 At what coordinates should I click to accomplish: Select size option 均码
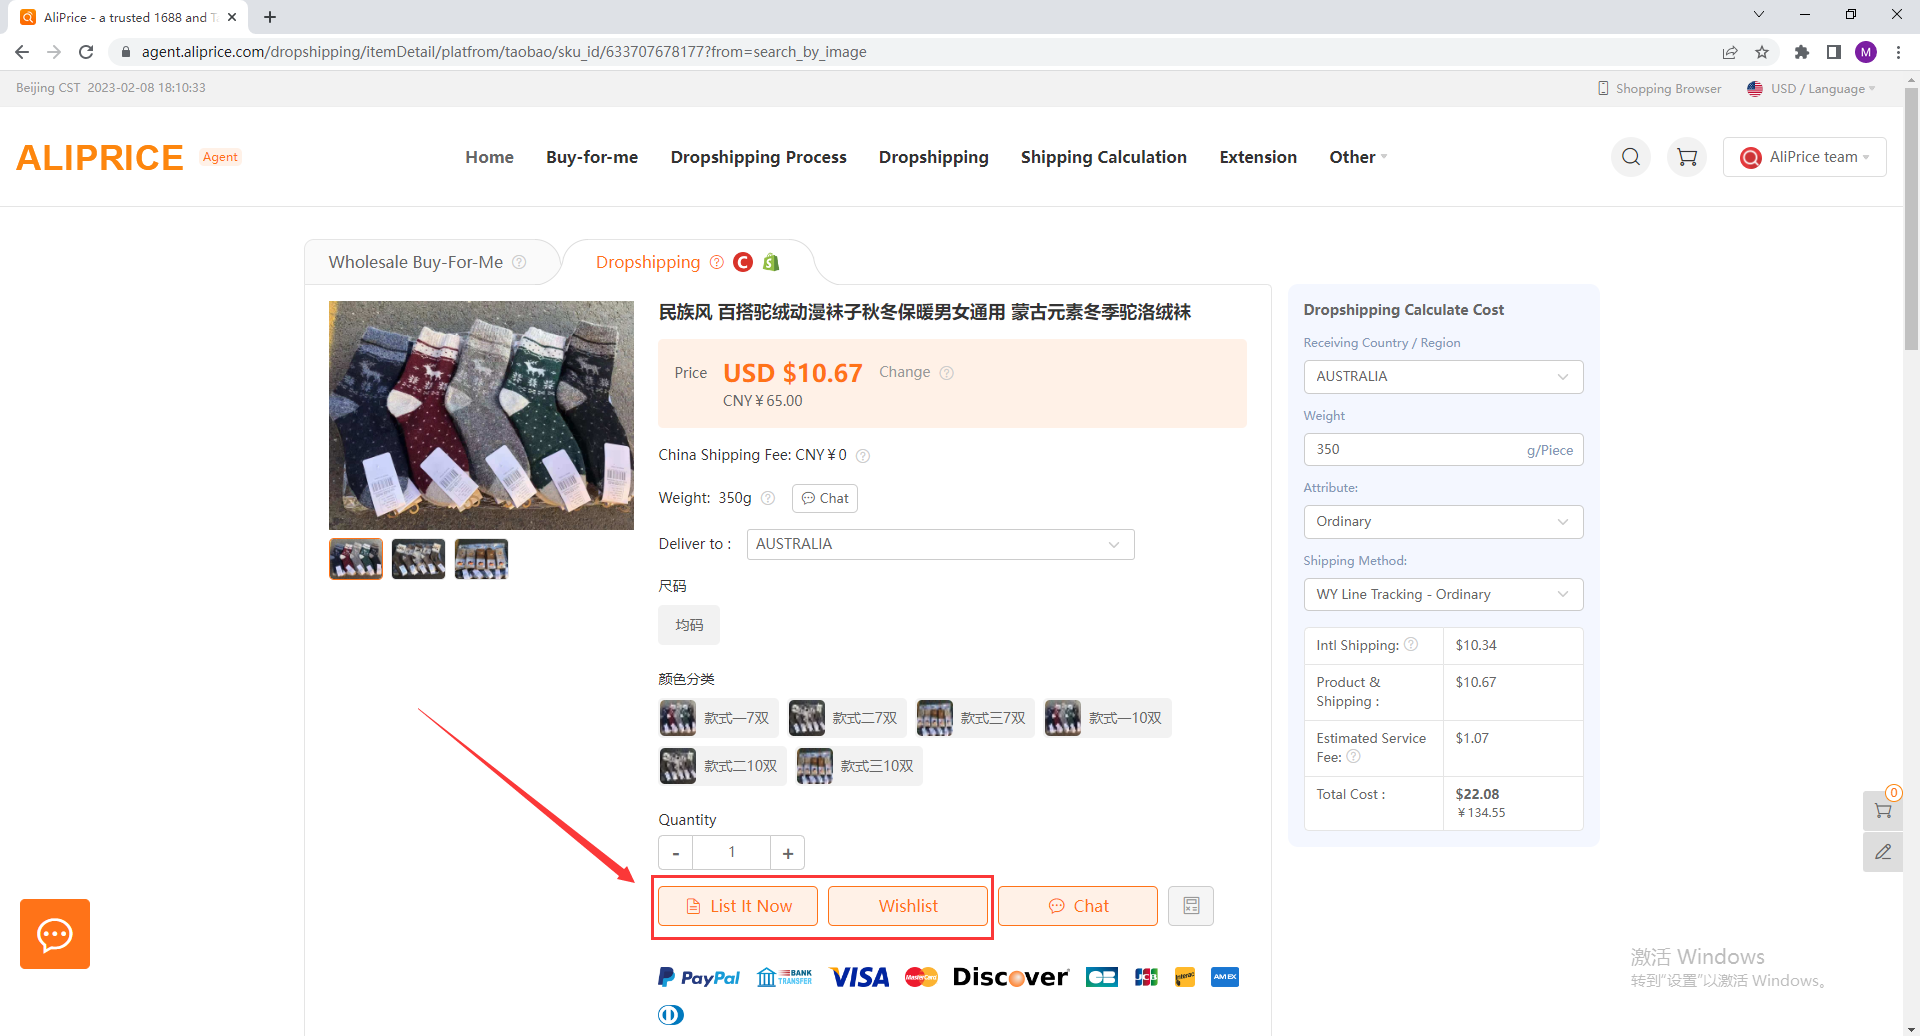689,625
